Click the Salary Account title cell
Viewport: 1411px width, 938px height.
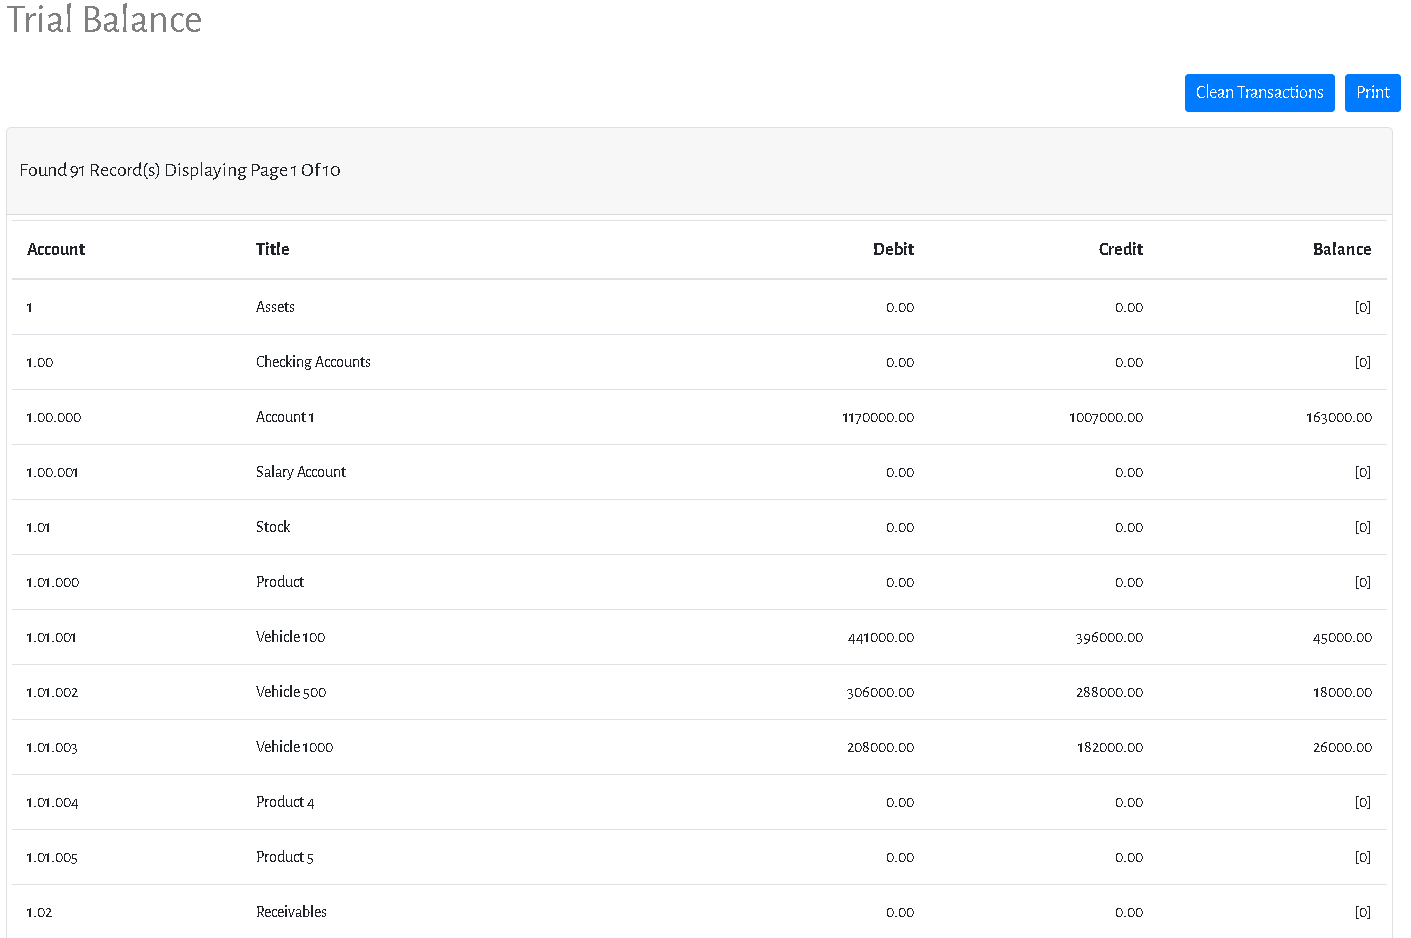[x=301, y=472]
